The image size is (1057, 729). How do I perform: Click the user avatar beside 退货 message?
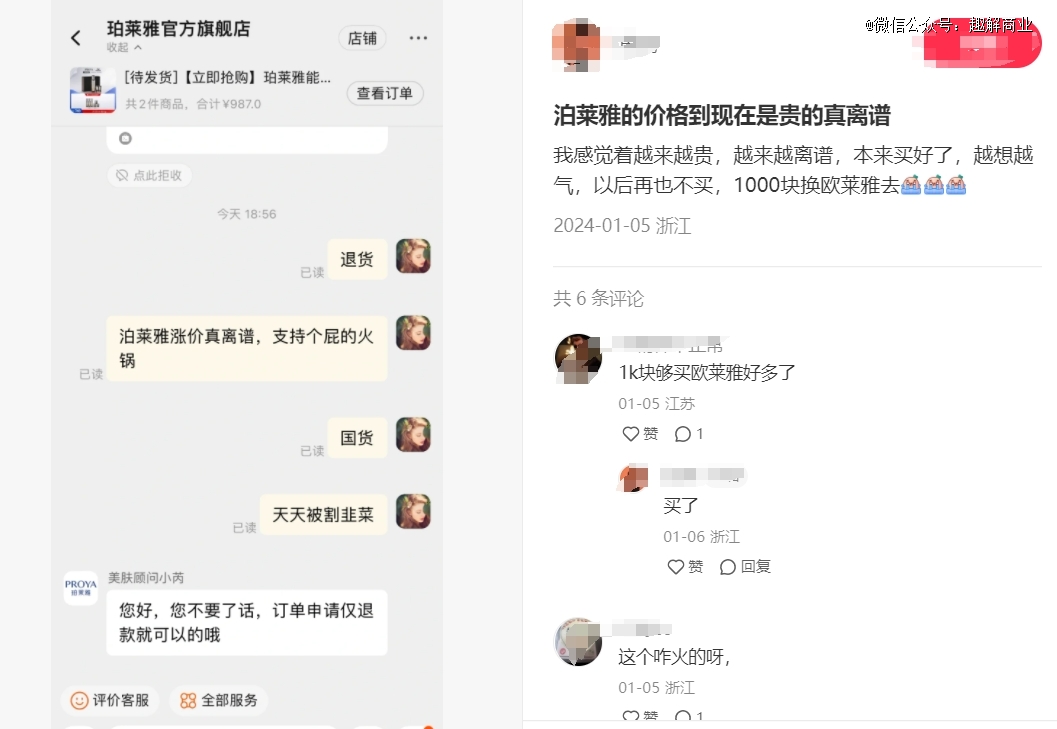(x=413, y=256)
